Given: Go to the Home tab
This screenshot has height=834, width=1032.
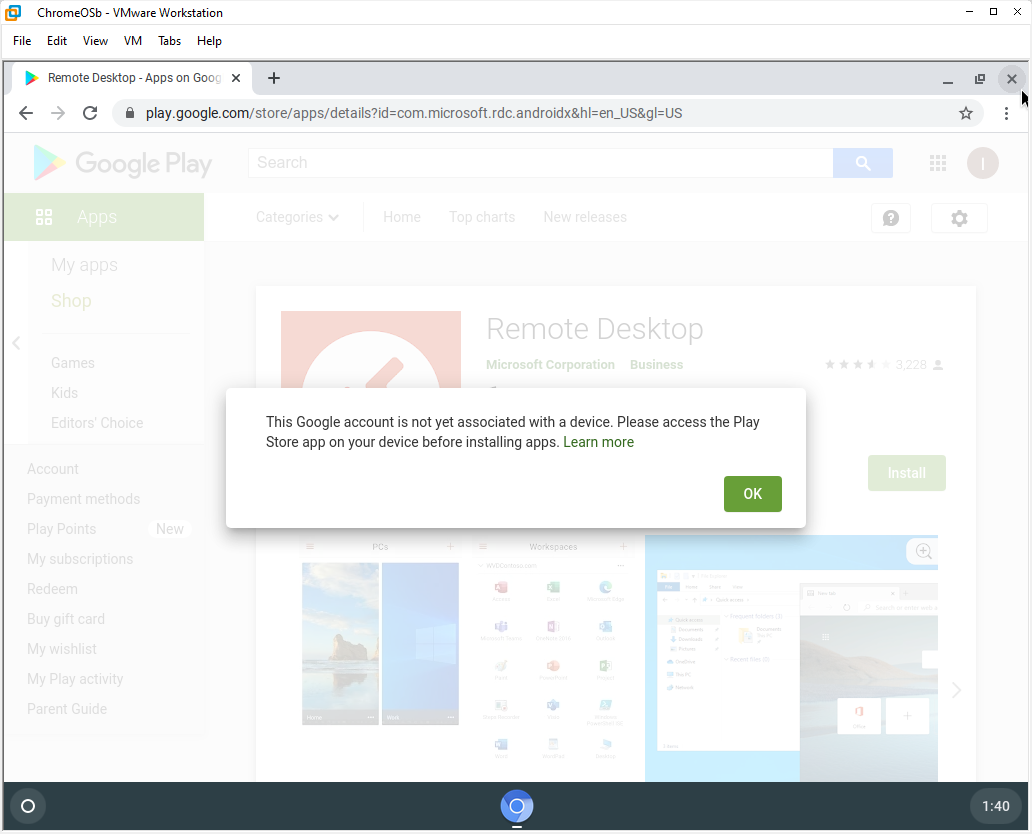Looking at the screenshot, I should tap(402, 217).
